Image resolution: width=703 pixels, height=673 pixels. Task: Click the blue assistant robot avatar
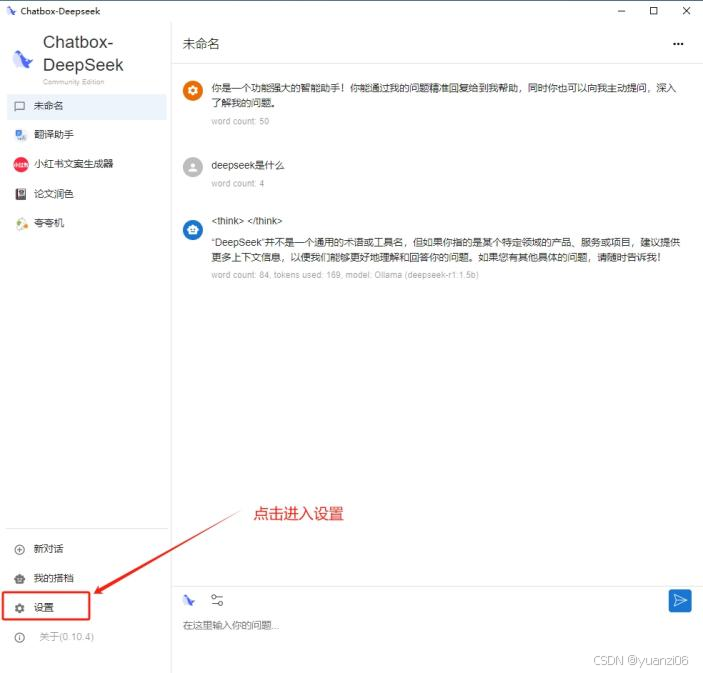tap(193, 230)
